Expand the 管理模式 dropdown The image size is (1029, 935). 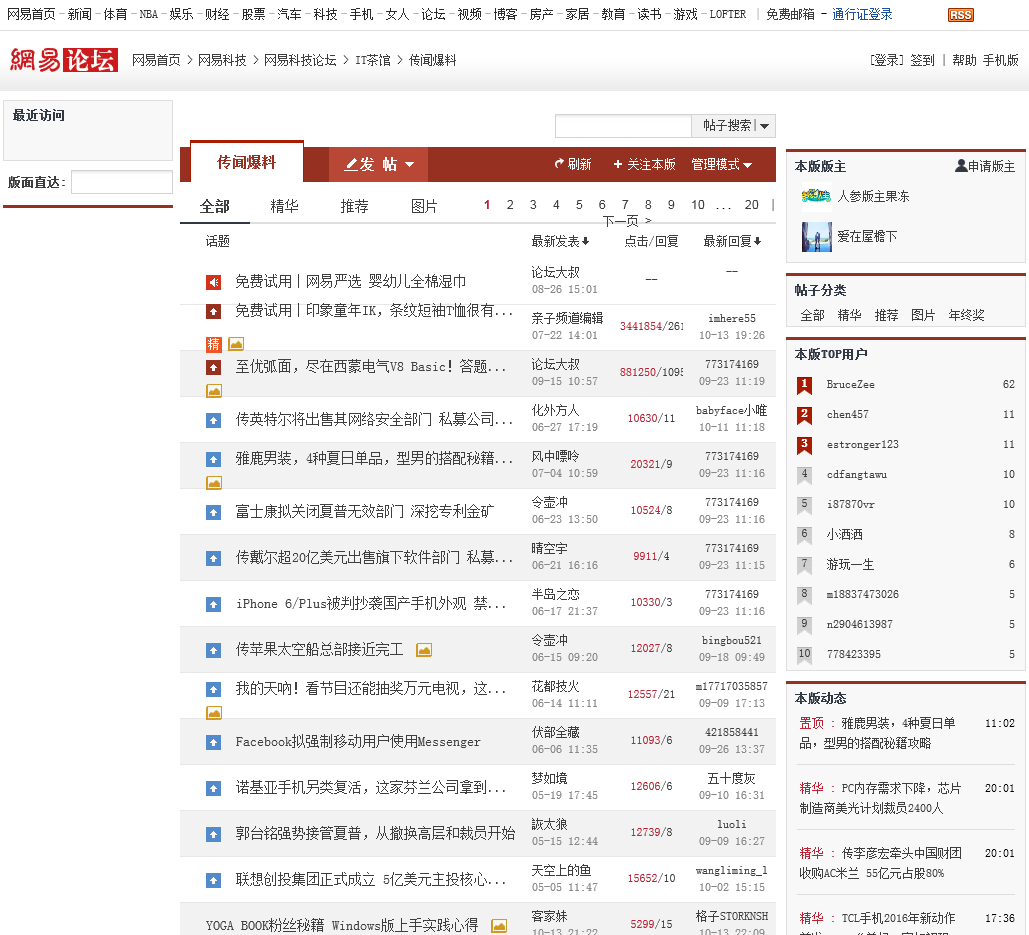(721, 164)
